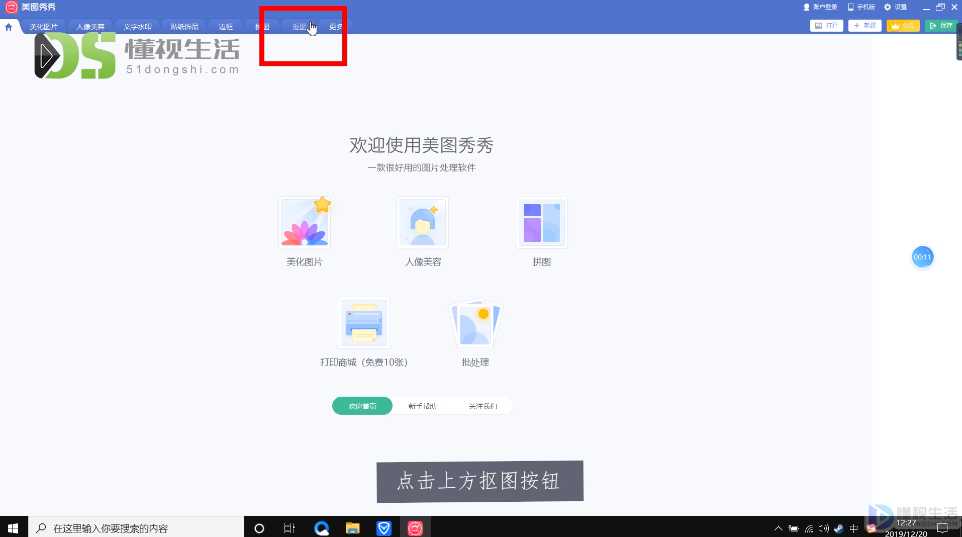Click the green save/share button
Viewport: 962px width, 537px height.
(x=941, y=26)
